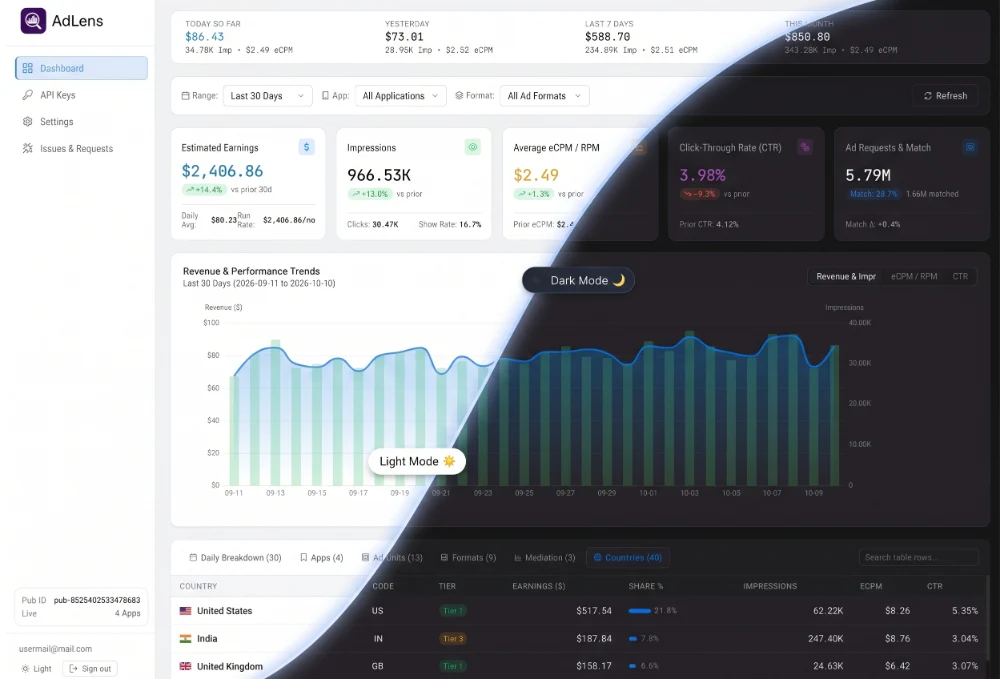The height and width of the screenshot is (679, 1000).
Task: Click the globe icon on Countries tab
Action: 598,557
